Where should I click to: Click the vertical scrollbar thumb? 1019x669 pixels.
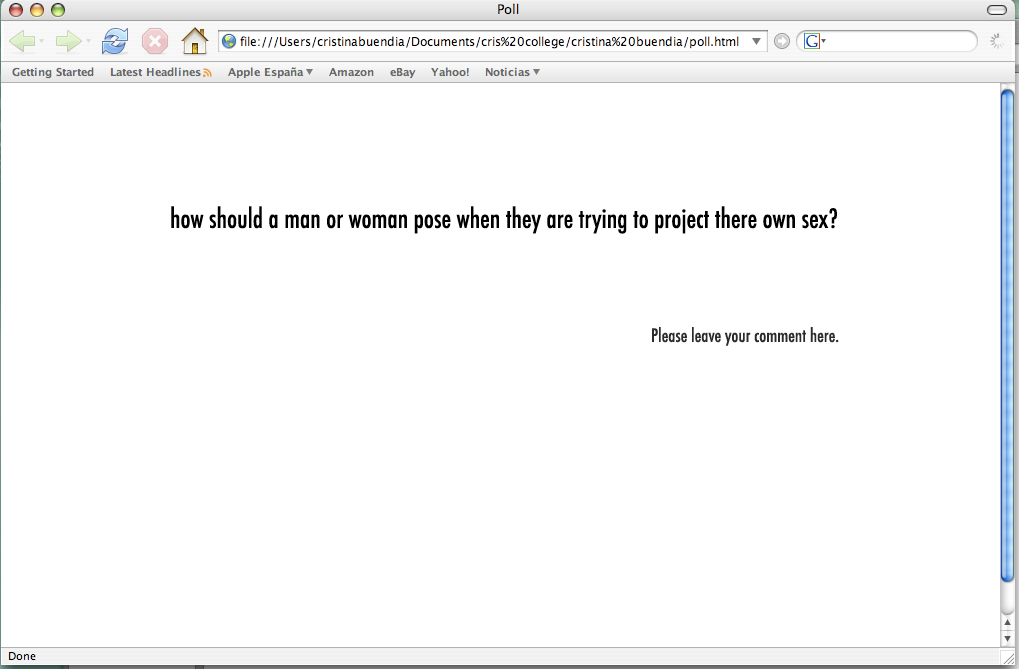point(1007,335)
